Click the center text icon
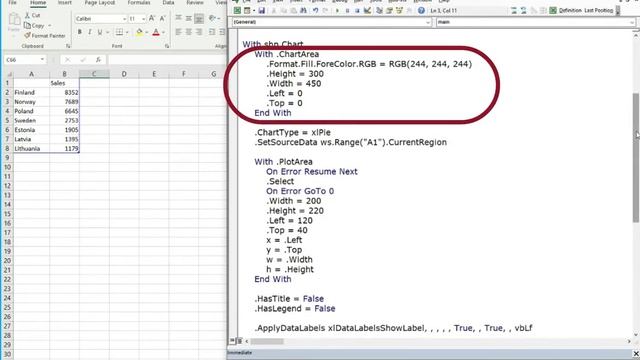This screenshot has height=360, width=640. (189, 32)
